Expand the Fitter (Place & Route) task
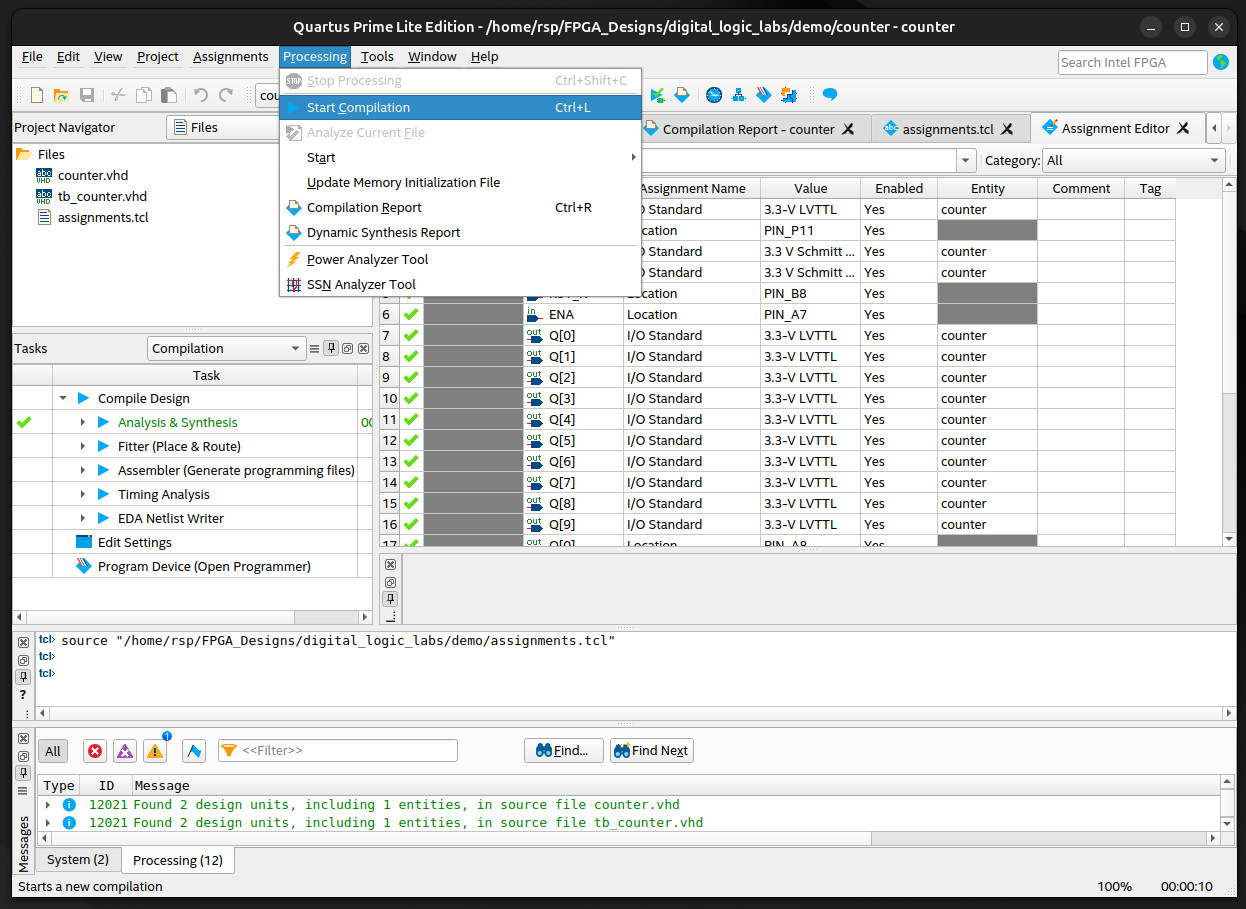Screen dimensions: 1246x909 pyautogui.click(x=83, y=447)
